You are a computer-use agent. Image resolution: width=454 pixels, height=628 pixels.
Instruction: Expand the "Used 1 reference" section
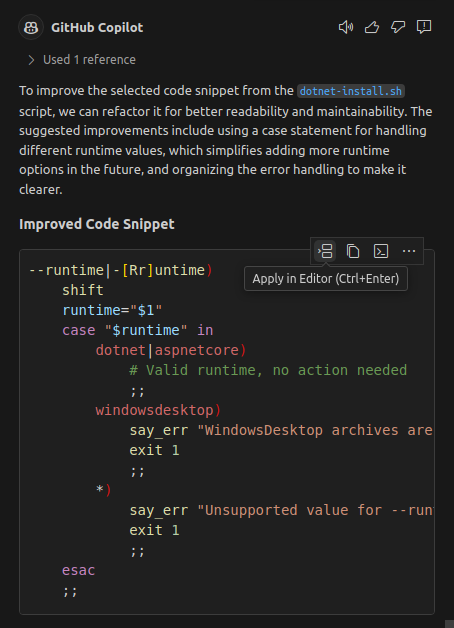click(x=82, y=60)
